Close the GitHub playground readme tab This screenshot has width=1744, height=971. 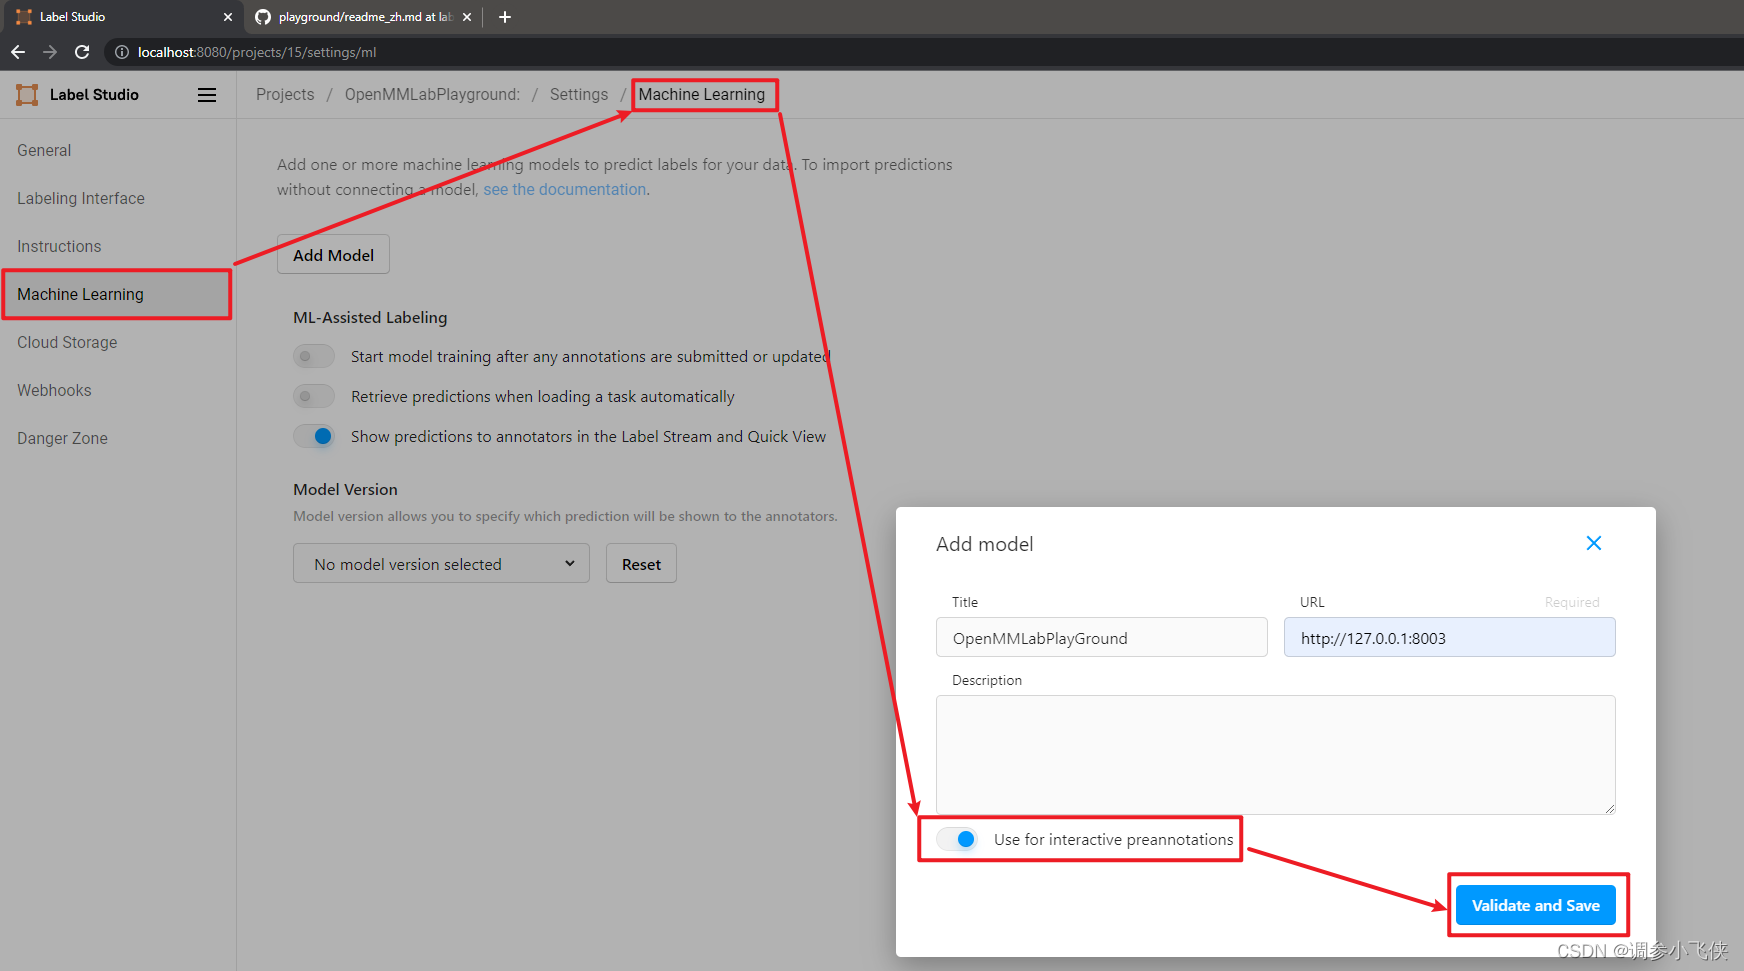(x=467, y=17)
